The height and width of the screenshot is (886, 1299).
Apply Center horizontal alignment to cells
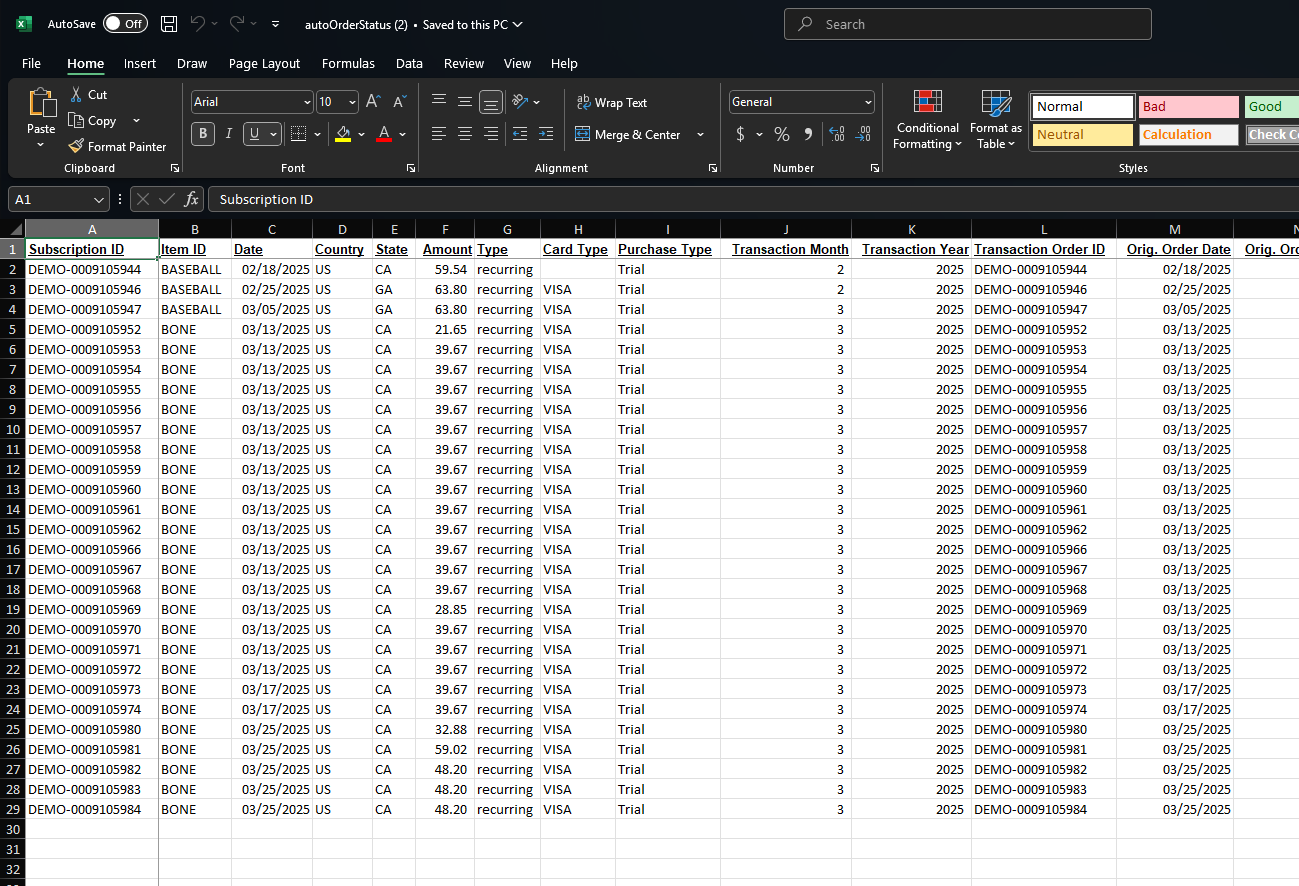[465, 134]
